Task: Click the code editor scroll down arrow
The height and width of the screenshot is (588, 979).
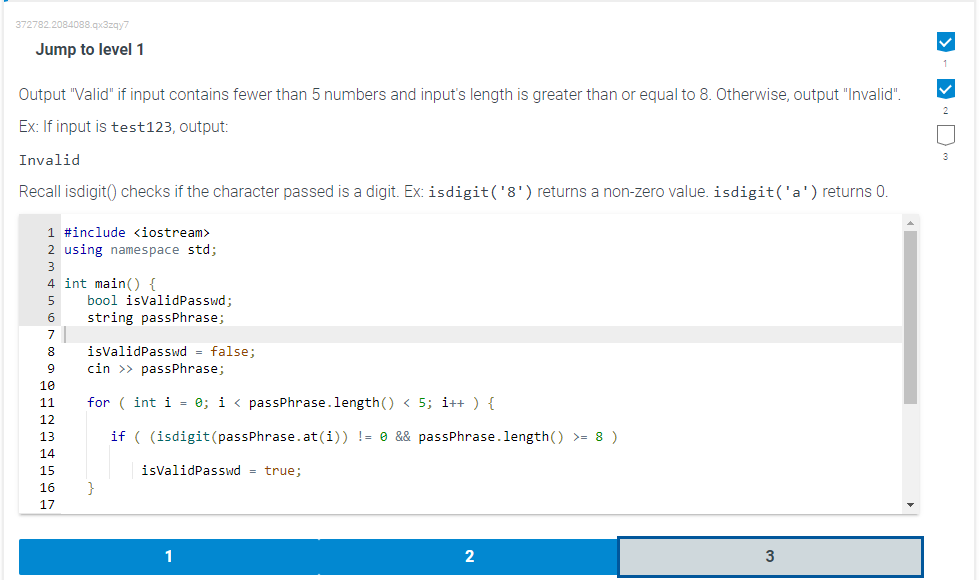Action: [x=910, y=505]
